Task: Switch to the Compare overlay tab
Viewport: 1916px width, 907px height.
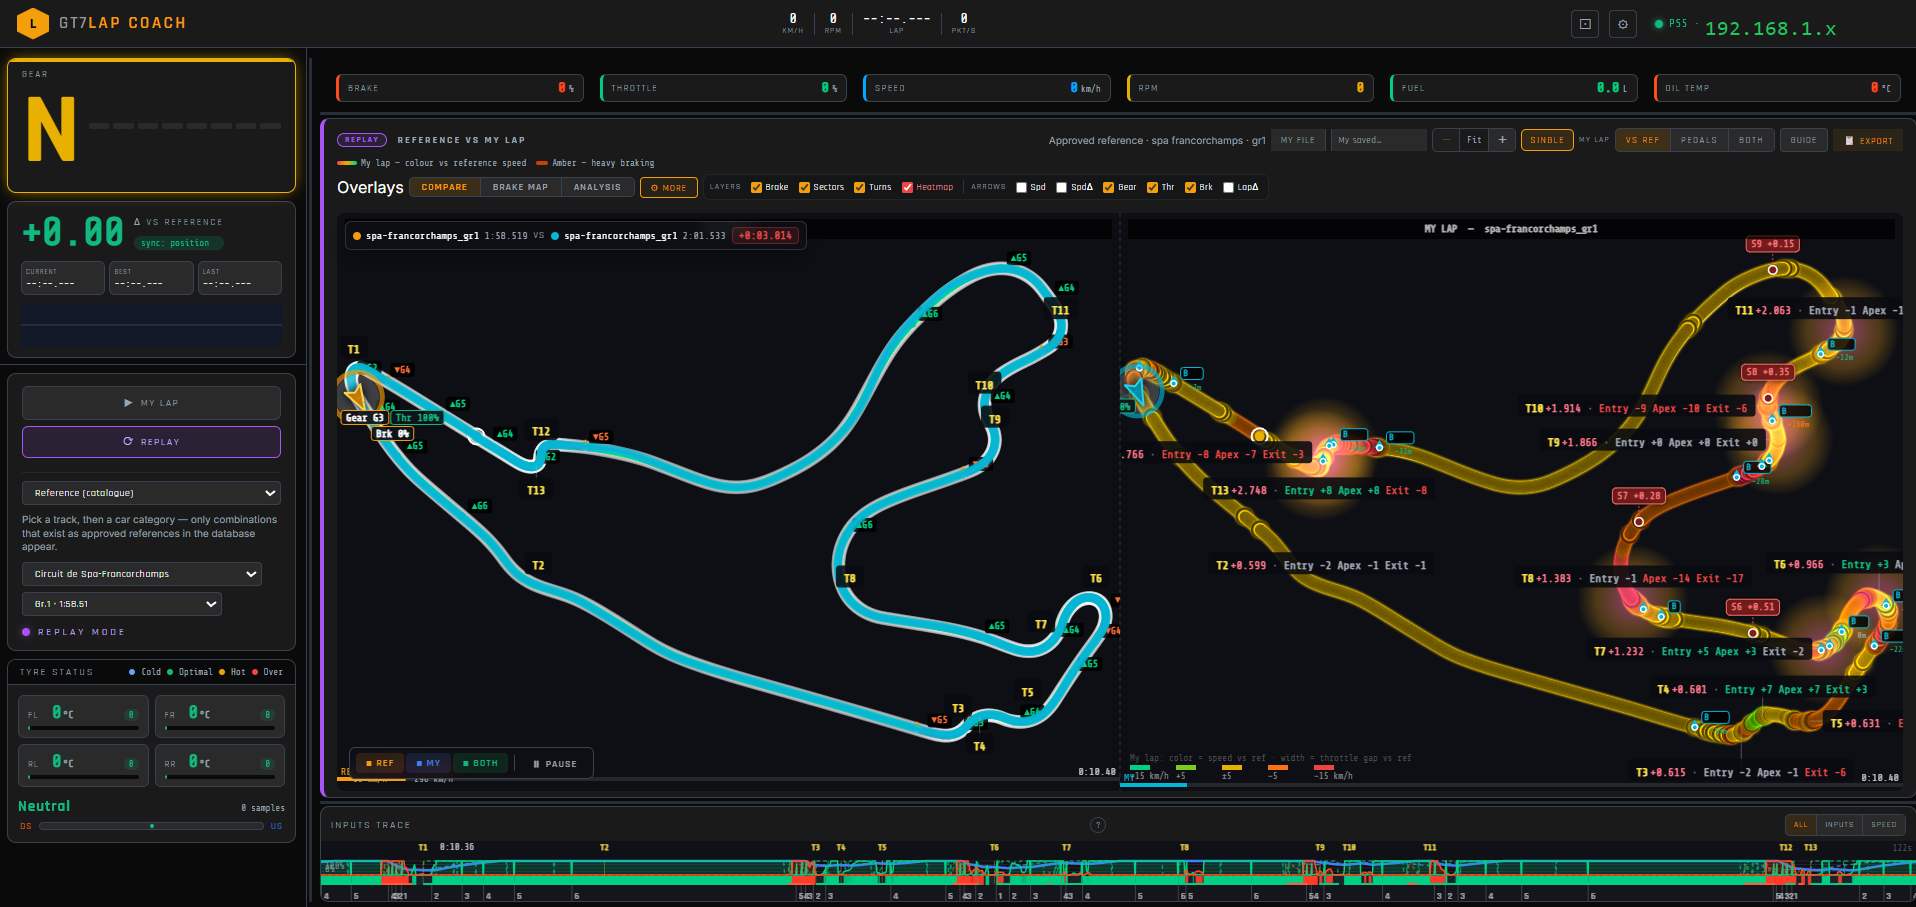Action: coord(444,187)
